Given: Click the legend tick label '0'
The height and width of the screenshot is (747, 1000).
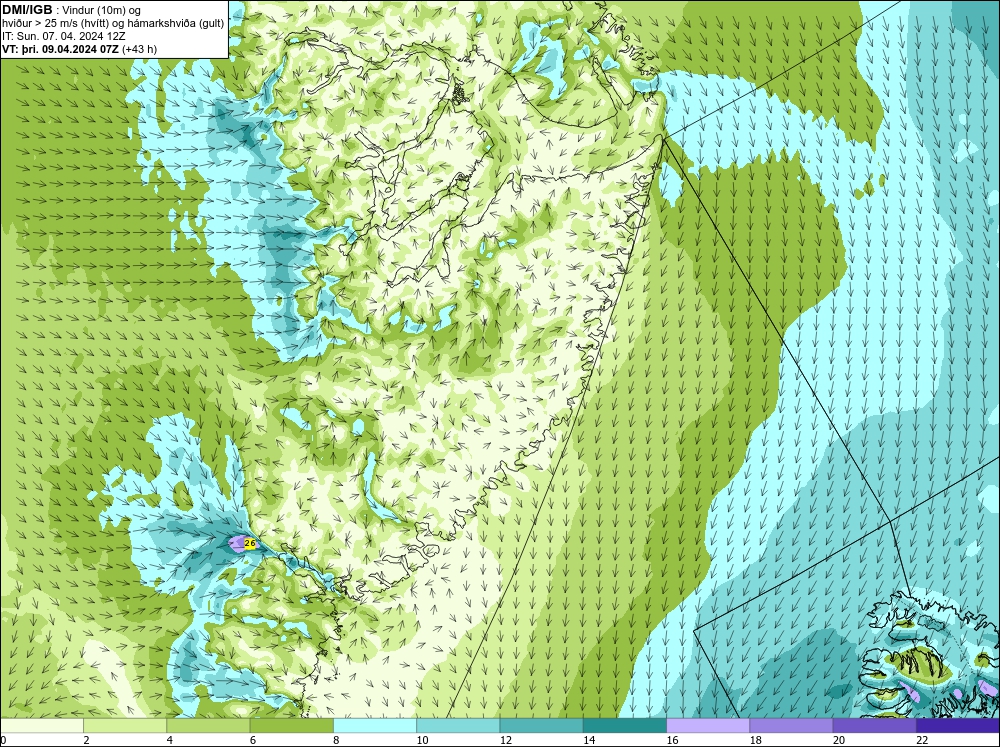Looking at the screenshot, I should point(3,740).
